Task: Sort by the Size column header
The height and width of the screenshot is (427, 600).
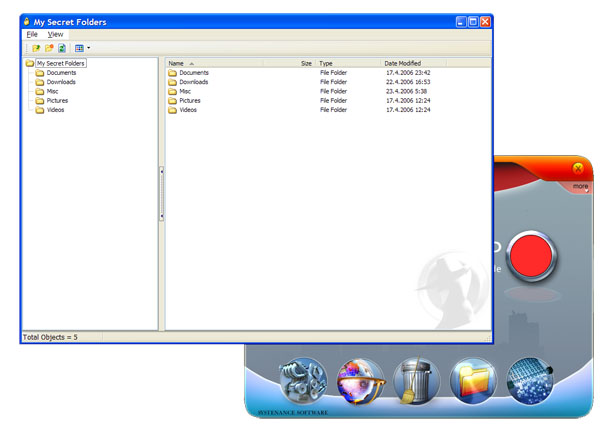Action: click(289, 63)
